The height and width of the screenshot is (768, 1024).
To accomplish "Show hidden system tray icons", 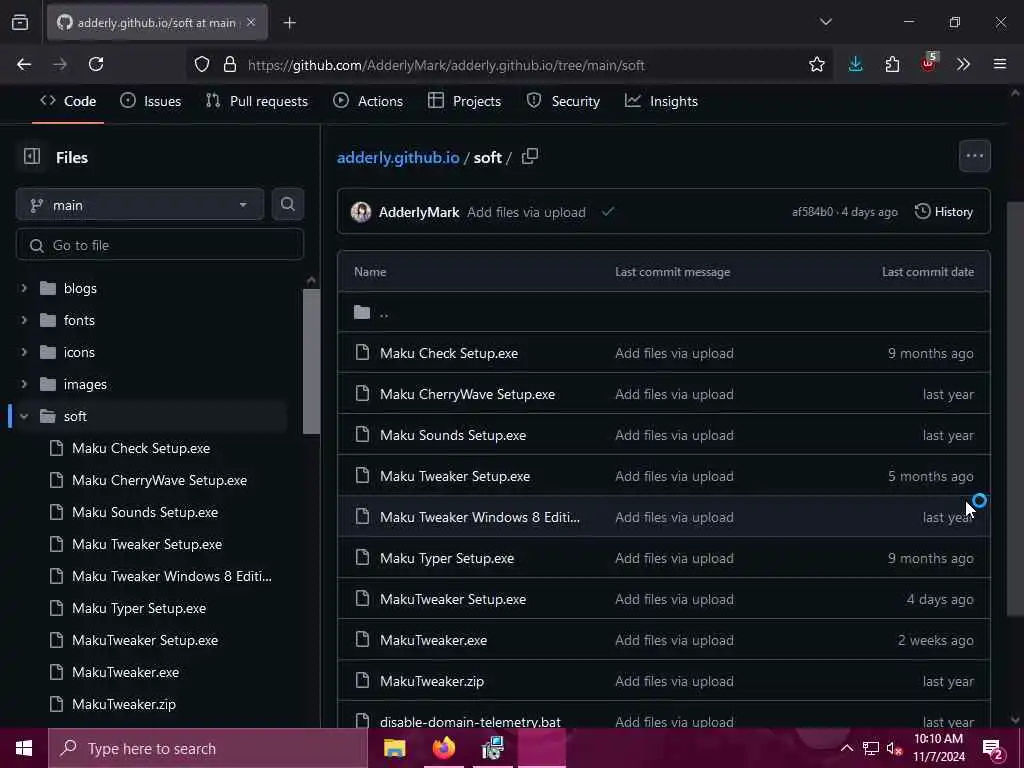I will (846, 748).
